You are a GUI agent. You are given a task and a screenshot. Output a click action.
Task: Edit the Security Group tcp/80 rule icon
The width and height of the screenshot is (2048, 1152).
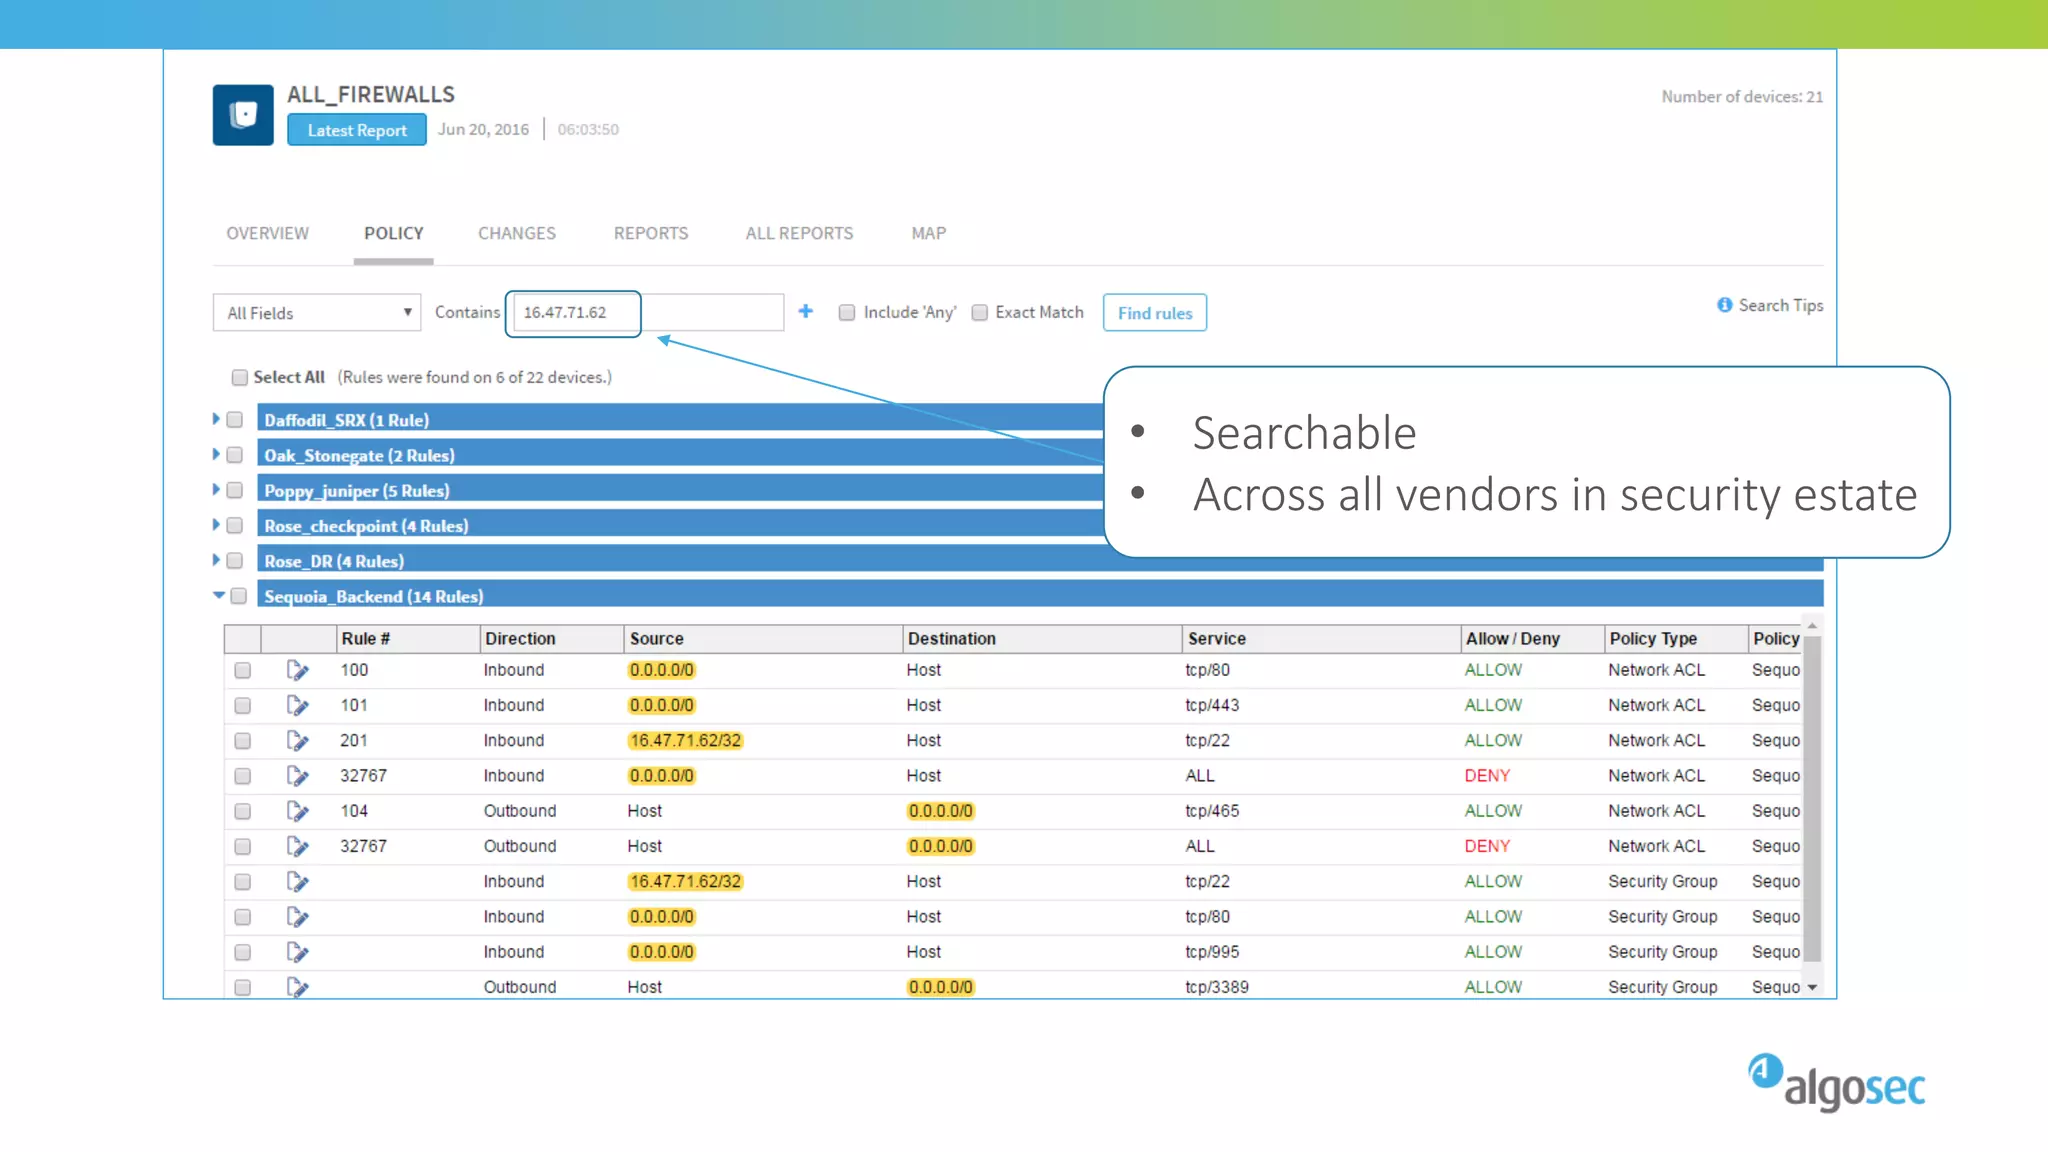pos(297,916)
